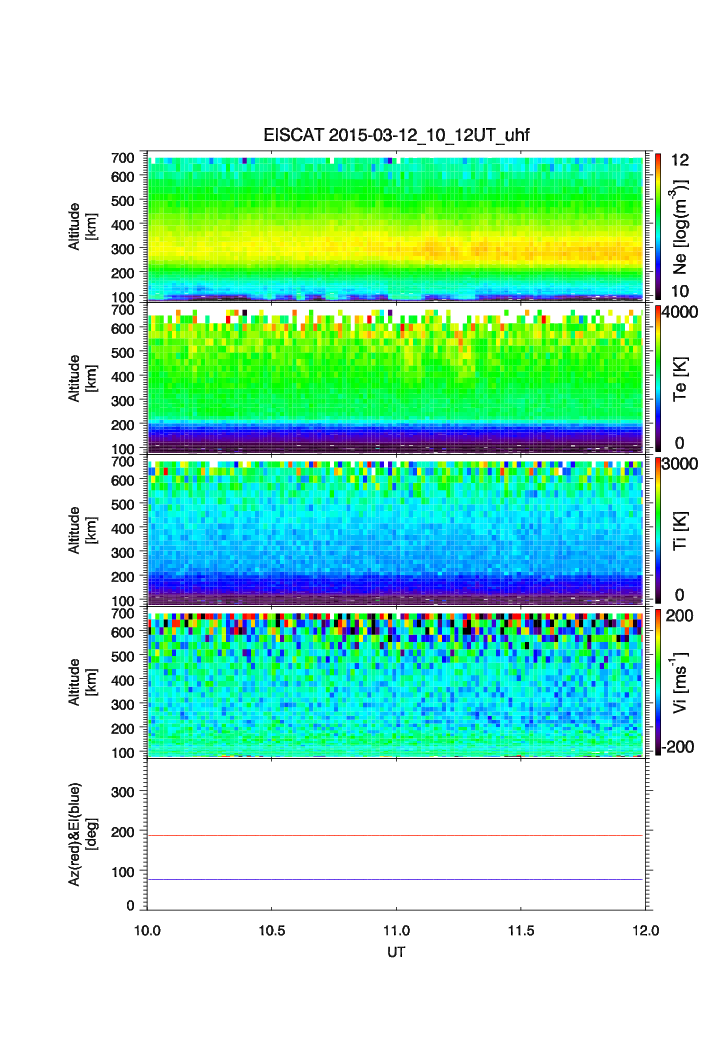
Task: Click the 11.5 tick label on UT axis
Action: (520, 930)
